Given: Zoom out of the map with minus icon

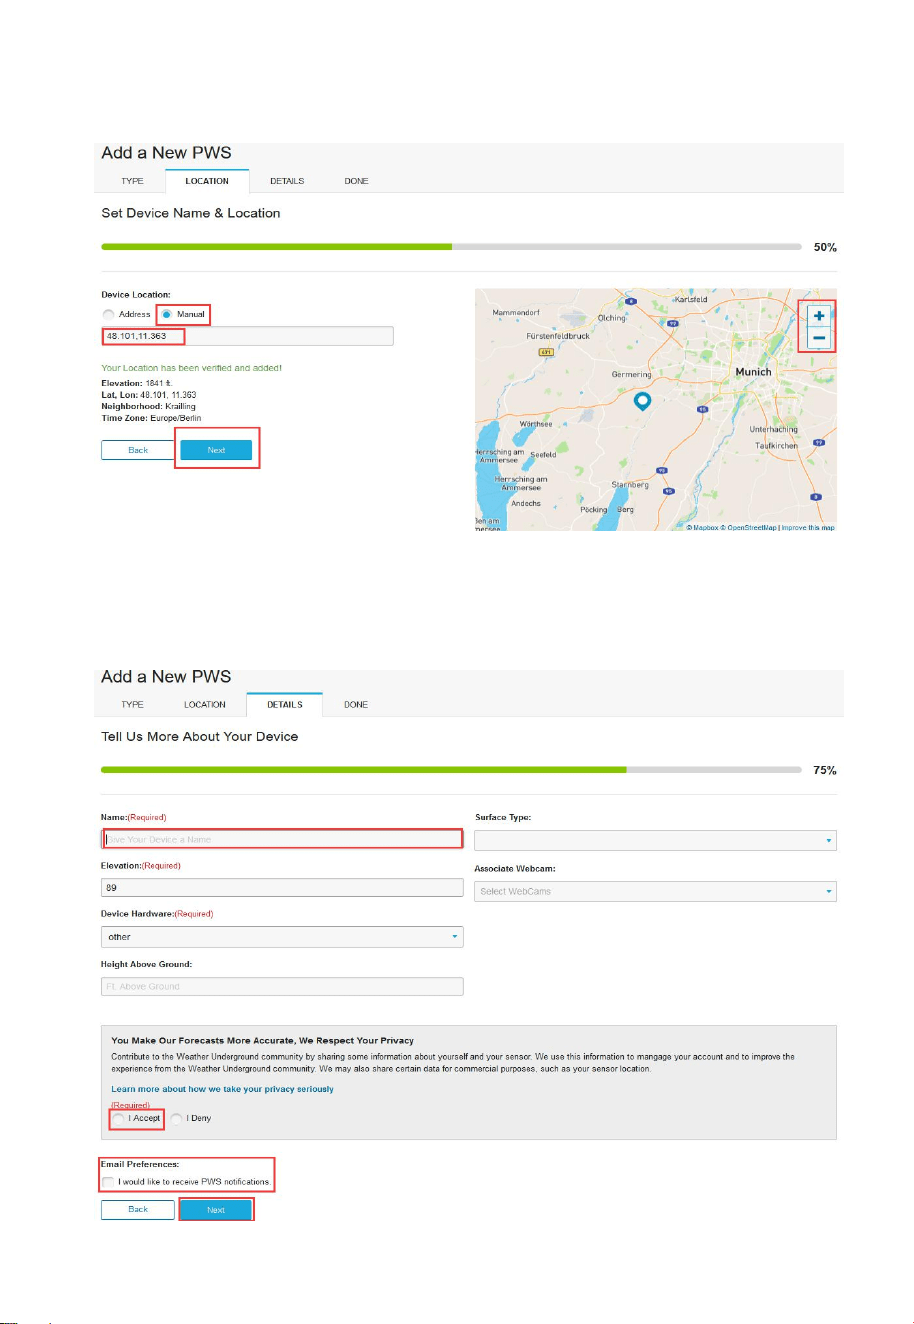Looking at the screenshot, I should (819, 338).
